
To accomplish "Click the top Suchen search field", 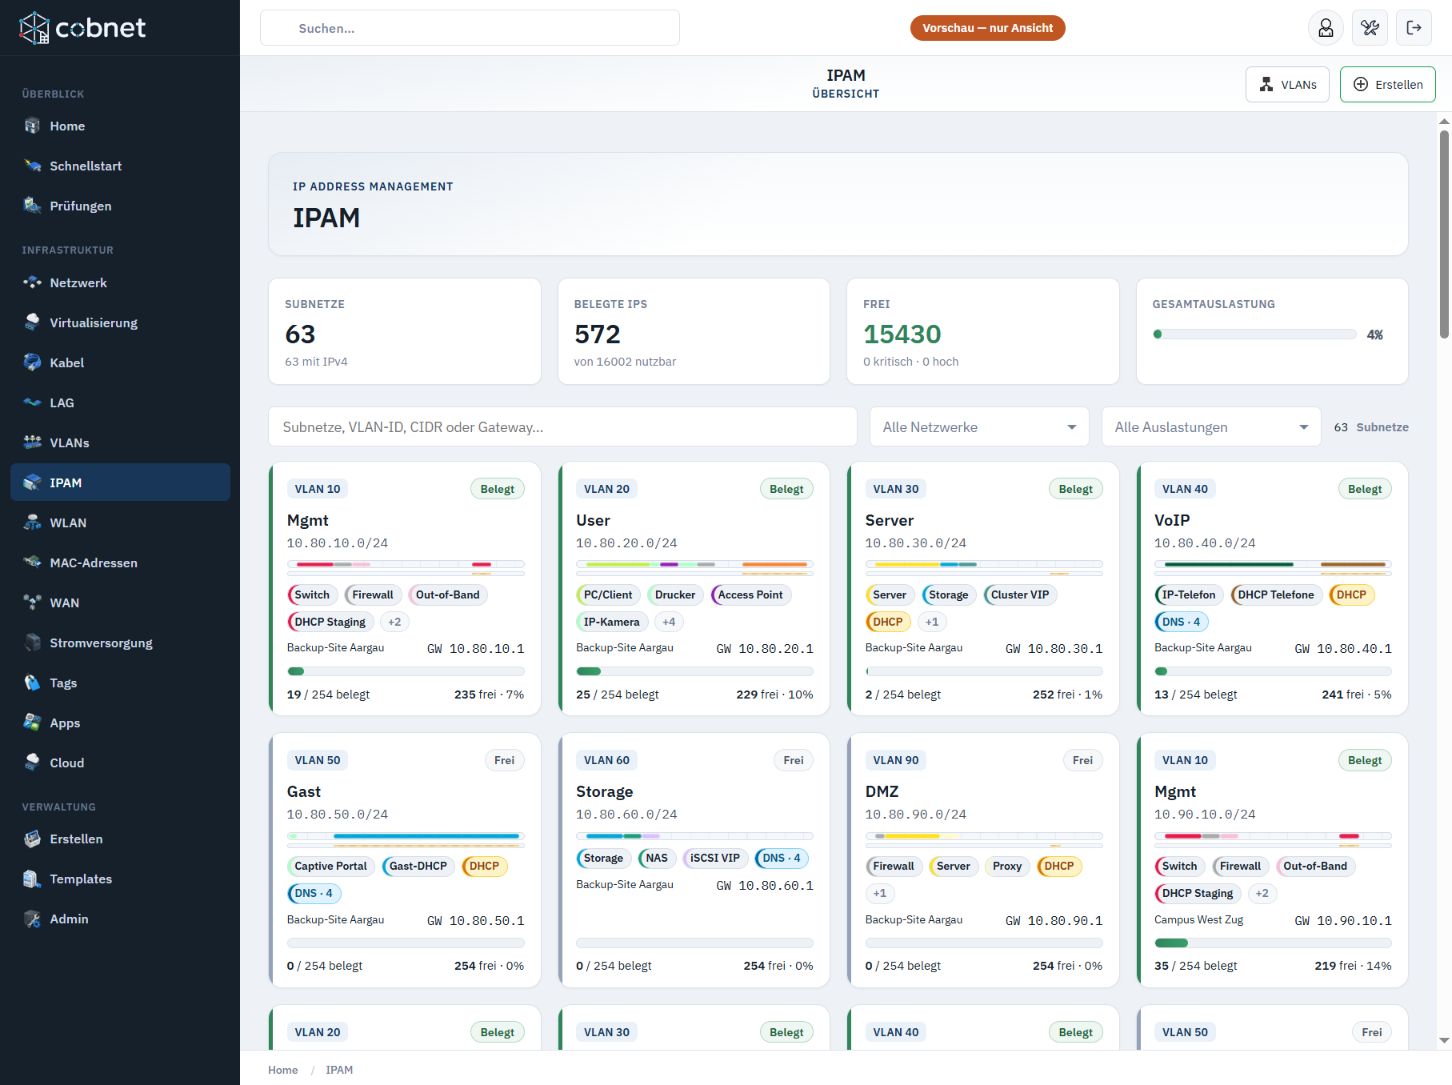I will 470,28.
